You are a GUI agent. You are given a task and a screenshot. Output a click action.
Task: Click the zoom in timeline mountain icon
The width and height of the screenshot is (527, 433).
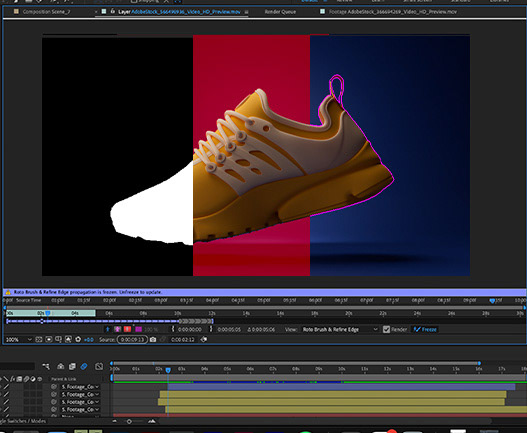click(x=152, y=421)
